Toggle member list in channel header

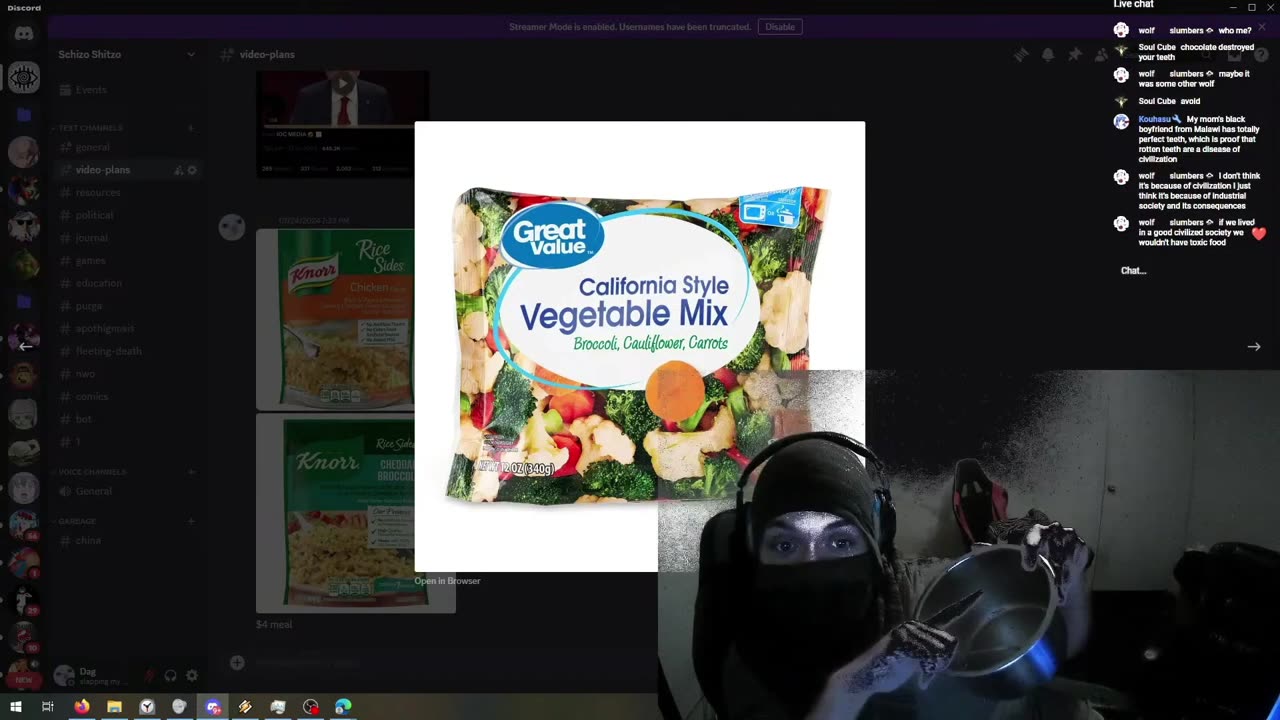coord(1100,54)
